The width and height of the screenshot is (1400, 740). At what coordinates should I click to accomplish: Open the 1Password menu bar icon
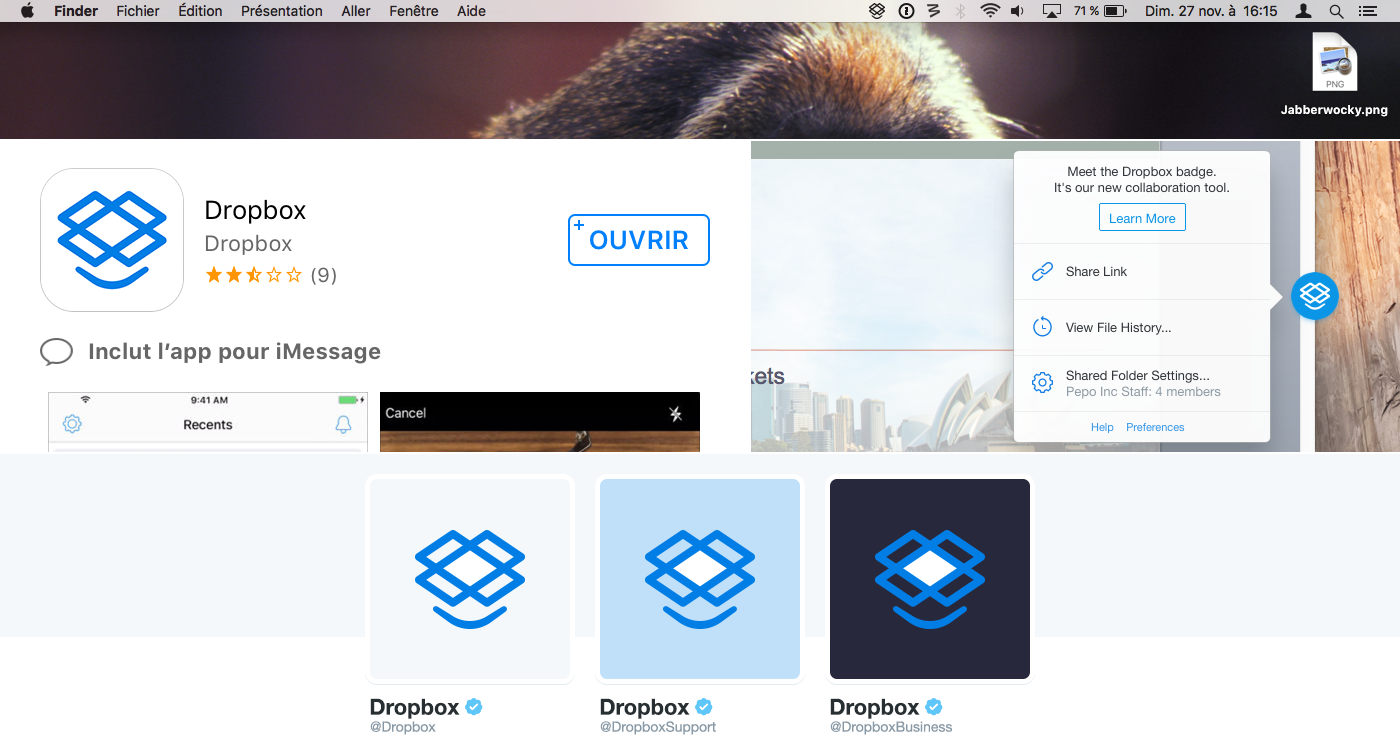[x=906, y=11]
